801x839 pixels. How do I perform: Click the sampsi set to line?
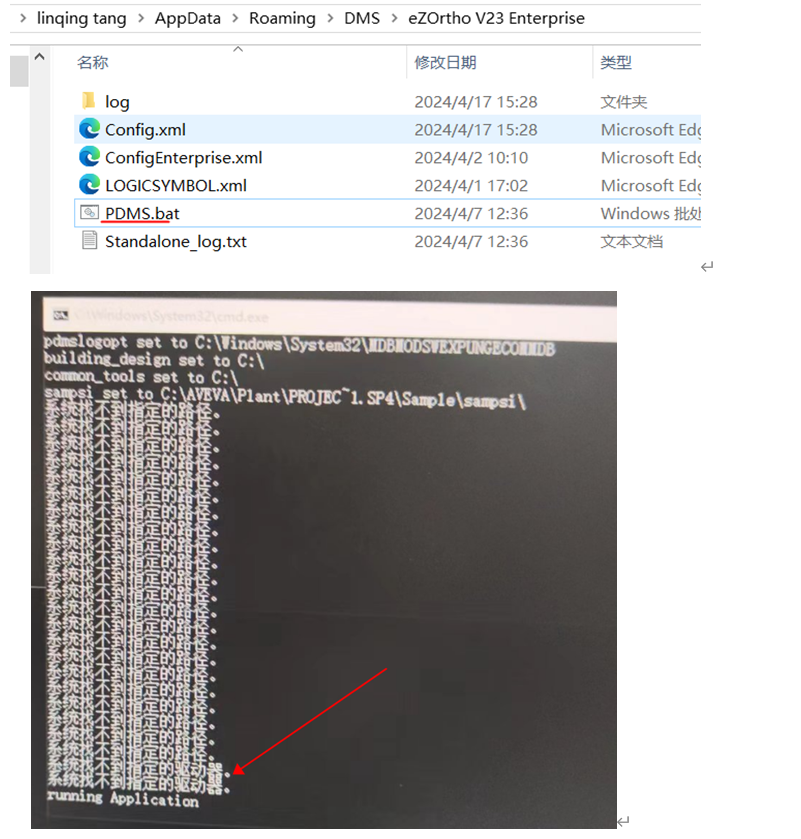pos(285,398)
